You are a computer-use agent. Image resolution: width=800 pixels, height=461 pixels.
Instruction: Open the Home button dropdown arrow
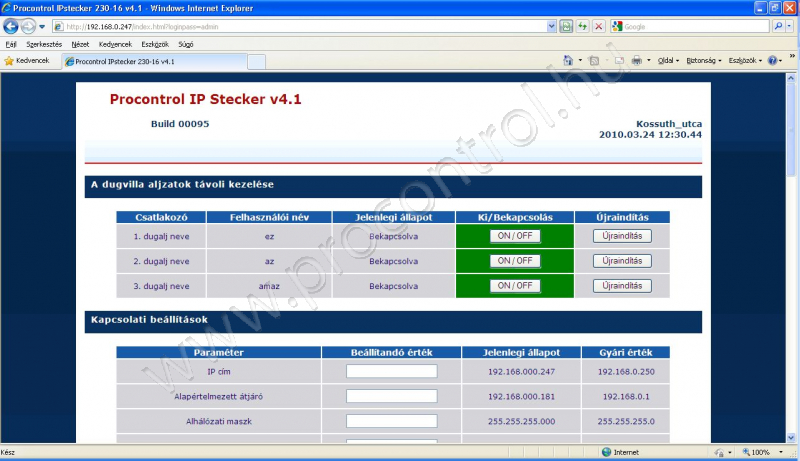point(580,60)
